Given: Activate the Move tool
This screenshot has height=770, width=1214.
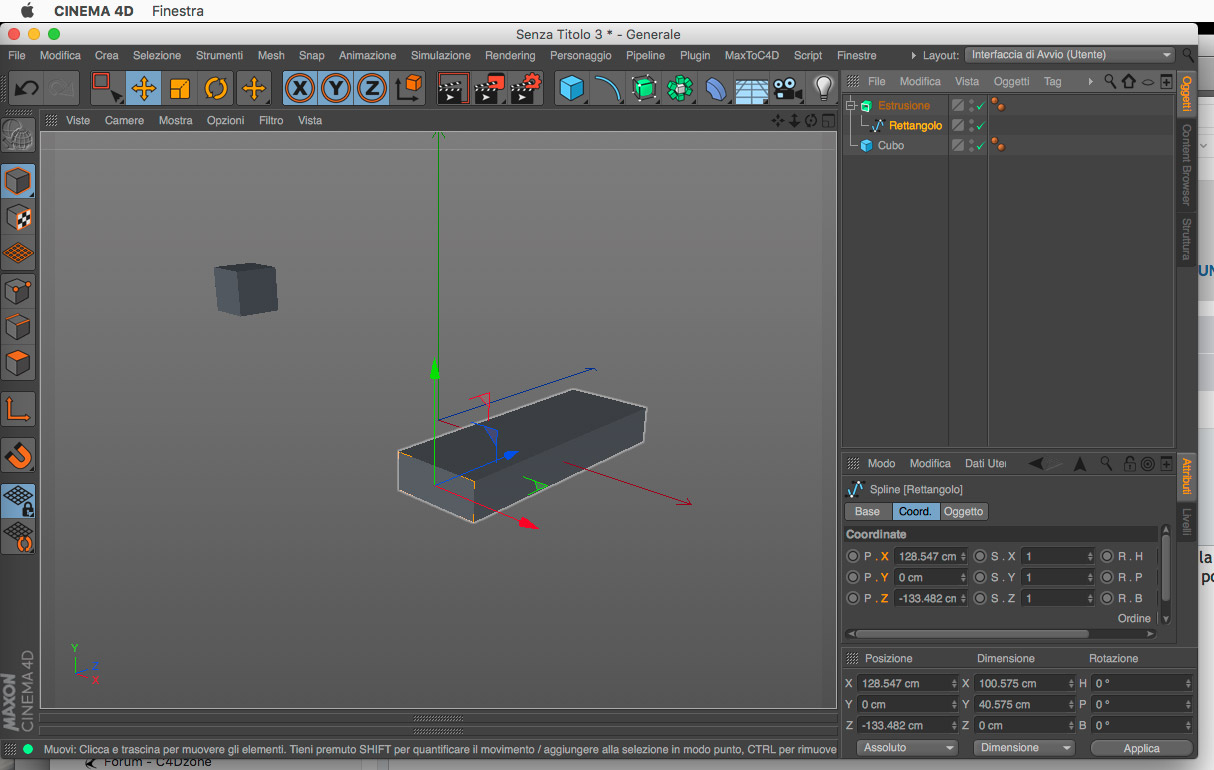Looking at the screenshot, I should click(143, 88).
